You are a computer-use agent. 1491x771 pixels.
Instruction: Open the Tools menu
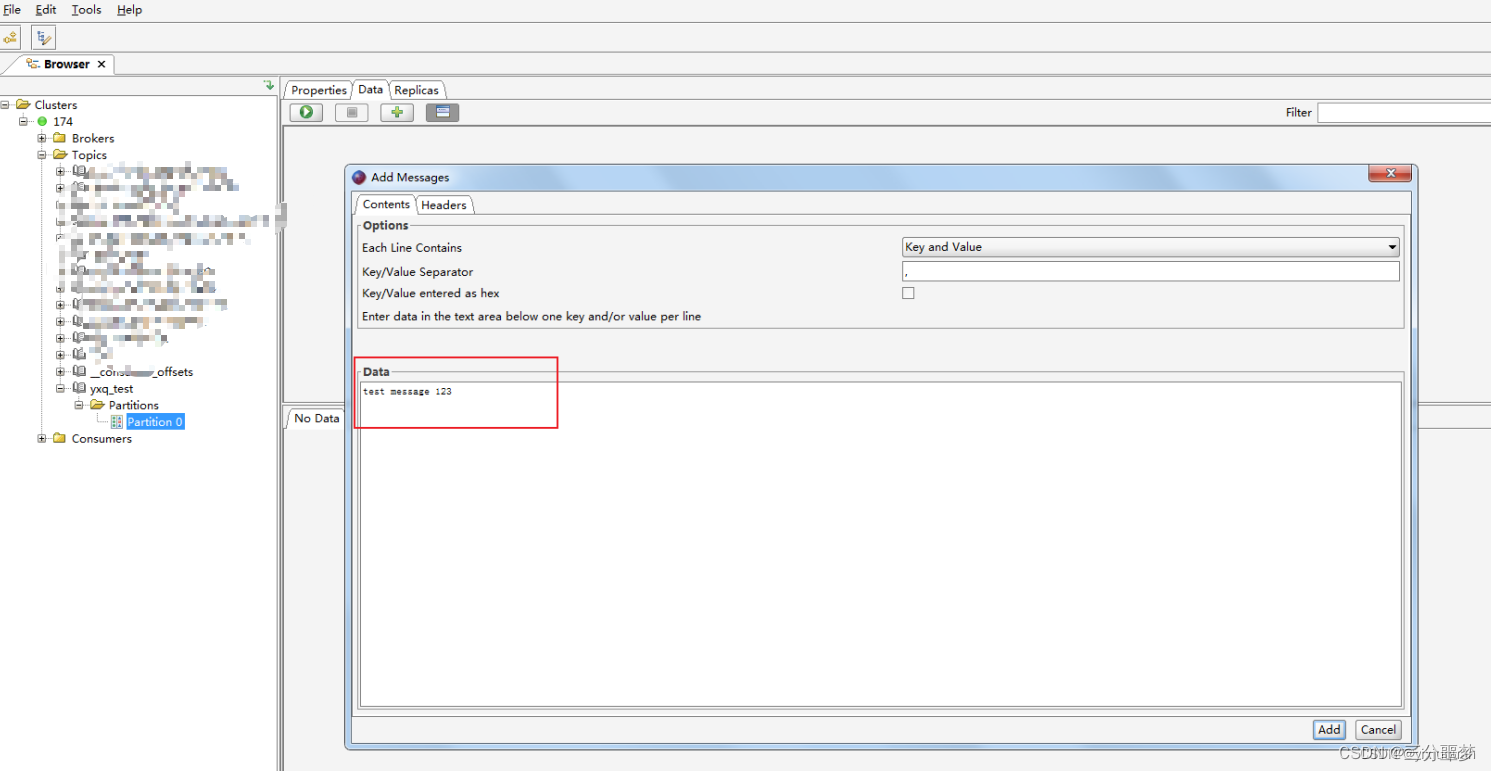pyautogui.click(x=87, y=10)
